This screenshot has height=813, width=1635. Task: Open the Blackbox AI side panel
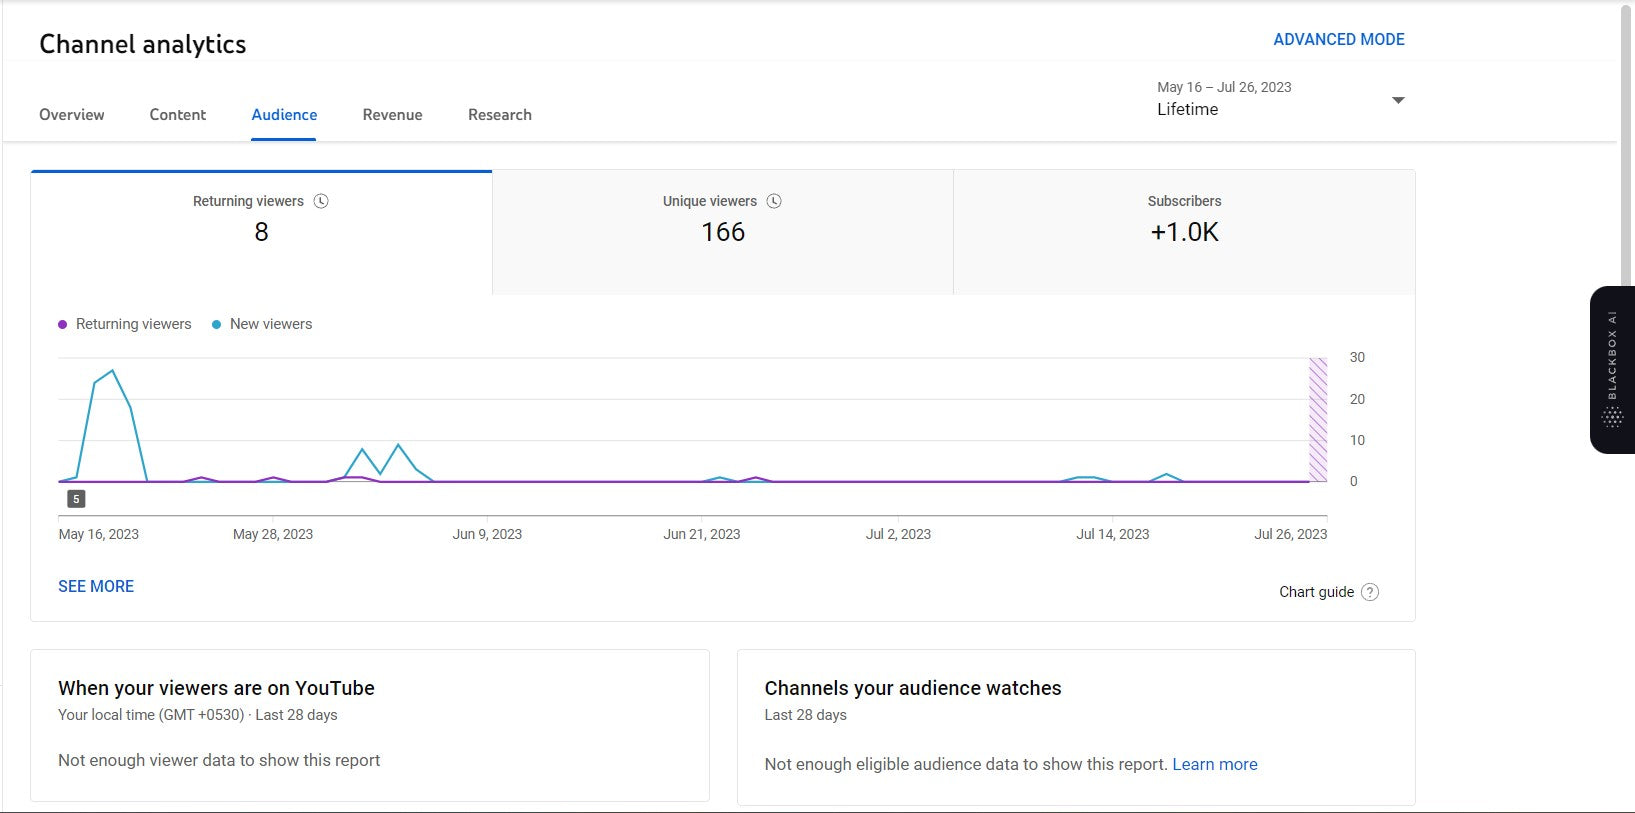(1612, 370)
